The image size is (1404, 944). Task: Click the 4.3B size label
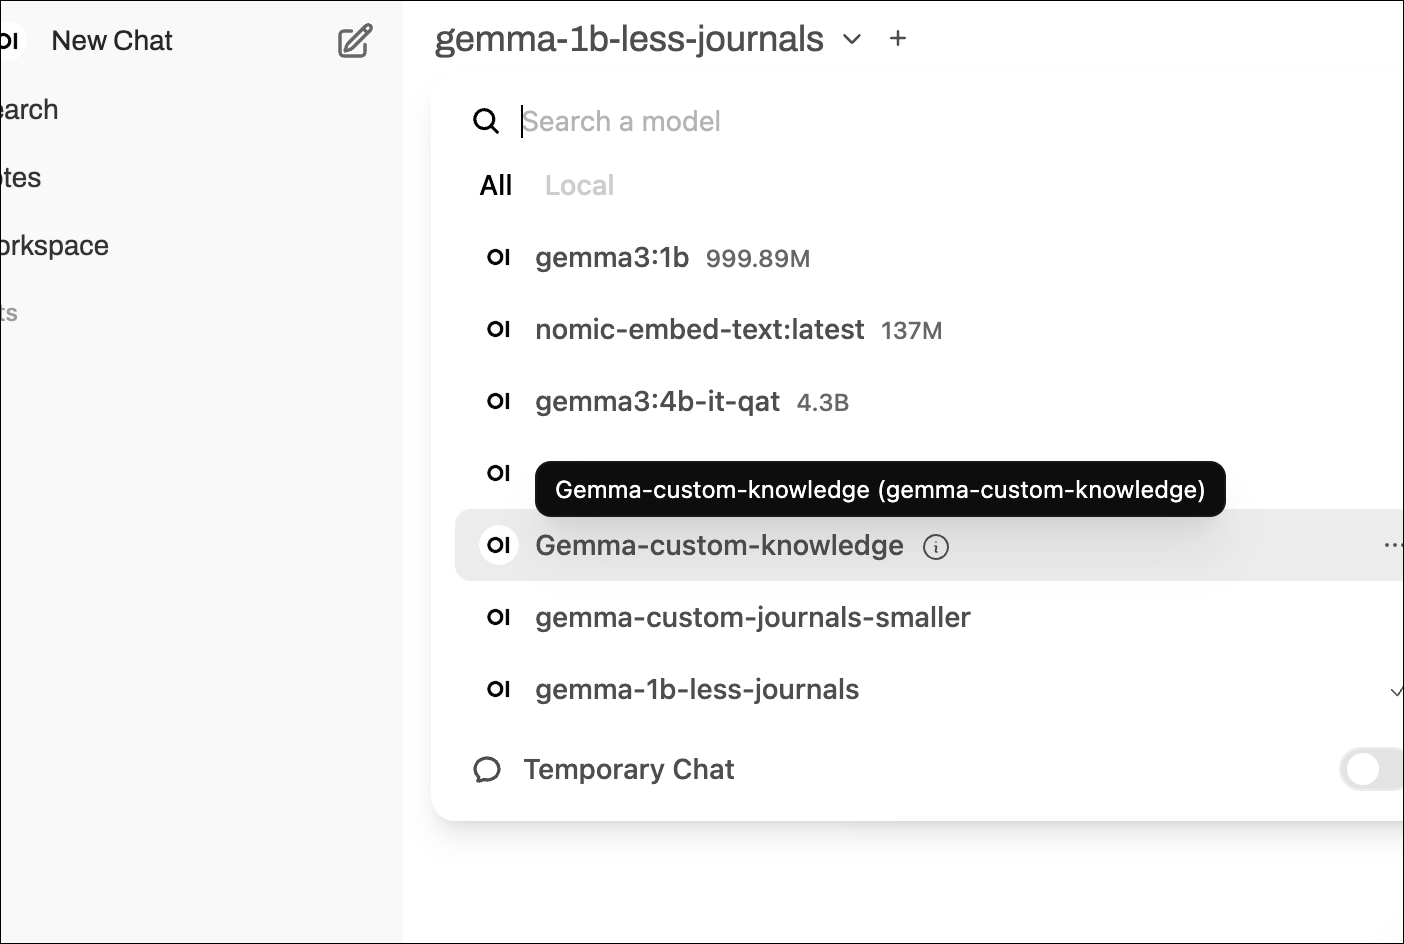[x=823, y=403]
